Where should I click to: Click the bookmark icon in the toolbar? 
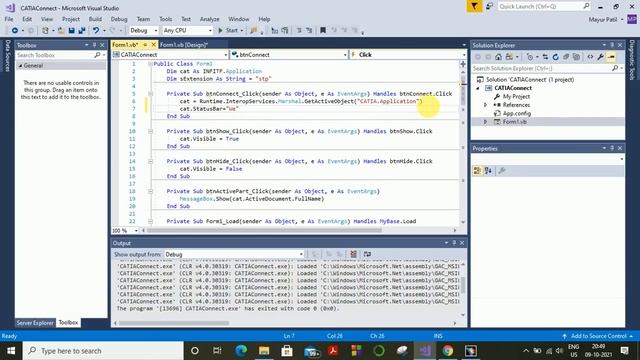[x=323, y=31]
